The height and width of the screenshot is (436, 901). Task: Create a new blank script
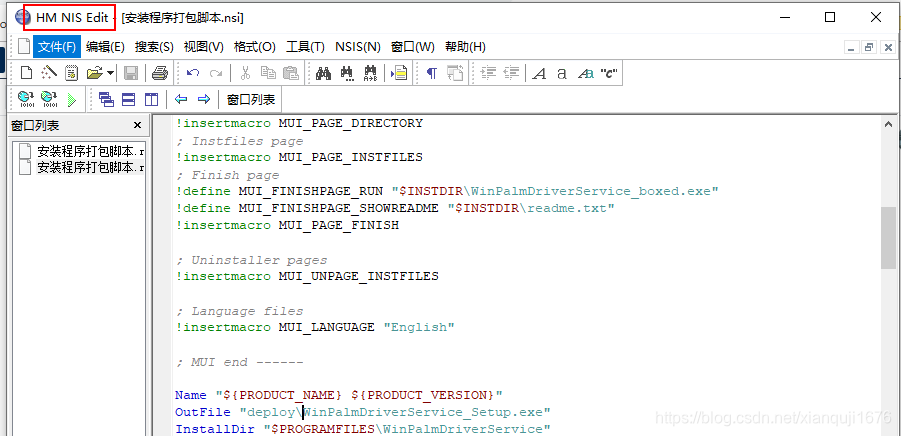26,73
